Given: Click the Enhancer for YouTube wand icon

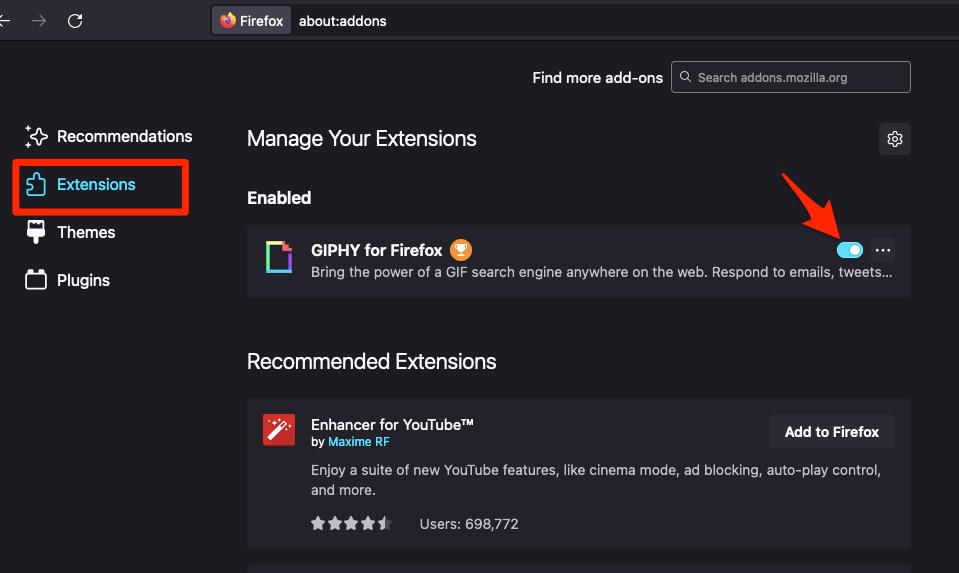Looking at the screenshot, I should [279, 429].
